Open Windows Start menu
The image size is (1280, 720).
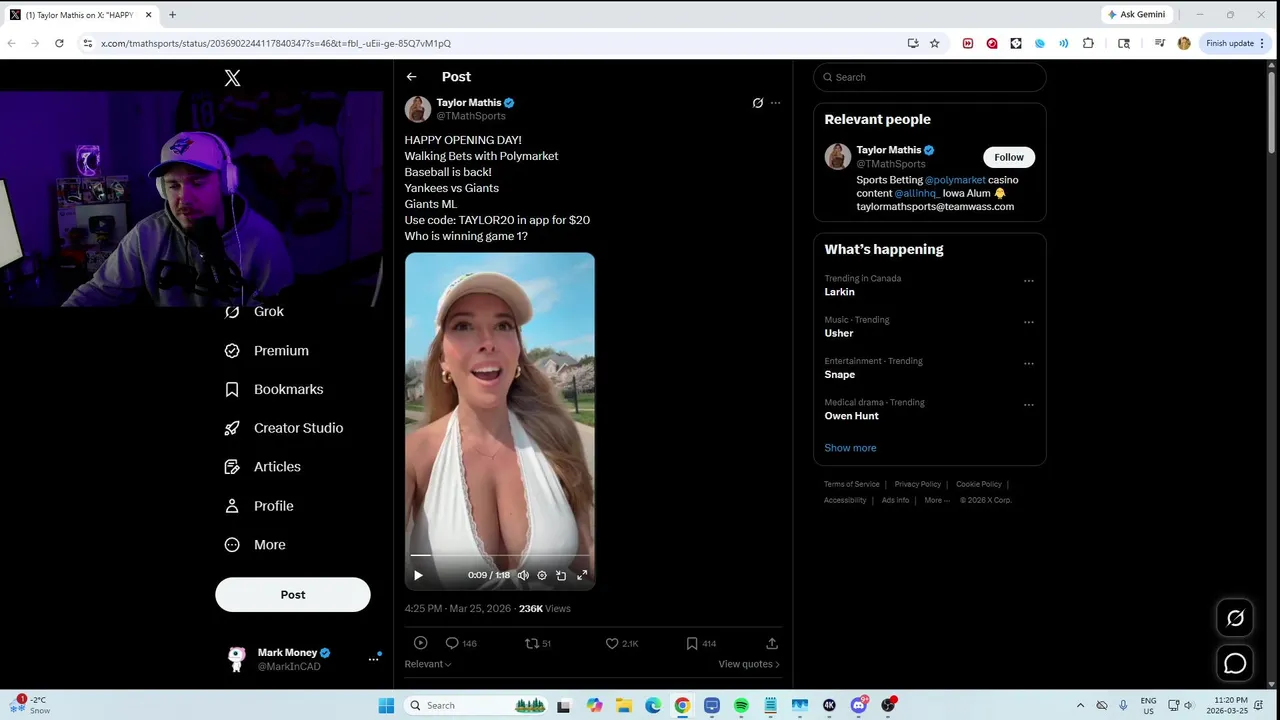(386, 705)
